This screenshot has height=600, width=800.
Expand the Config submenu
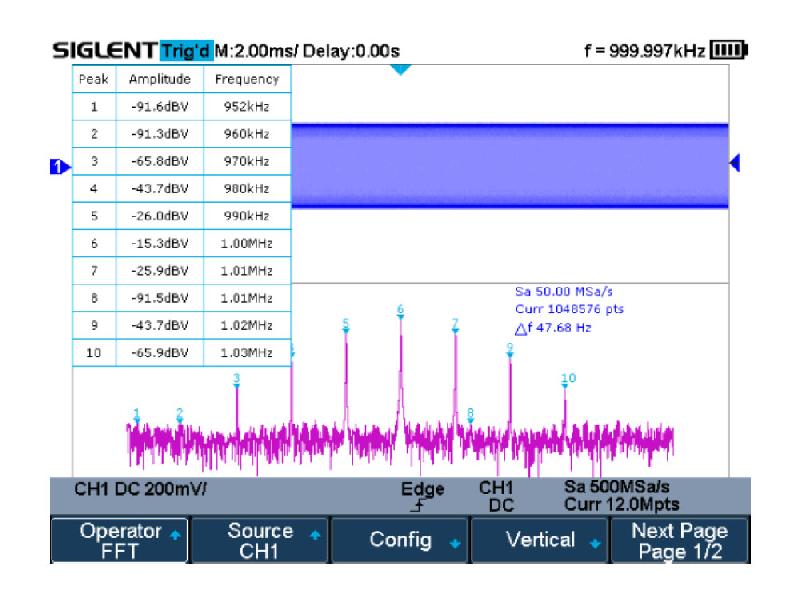tap(400, 541)
